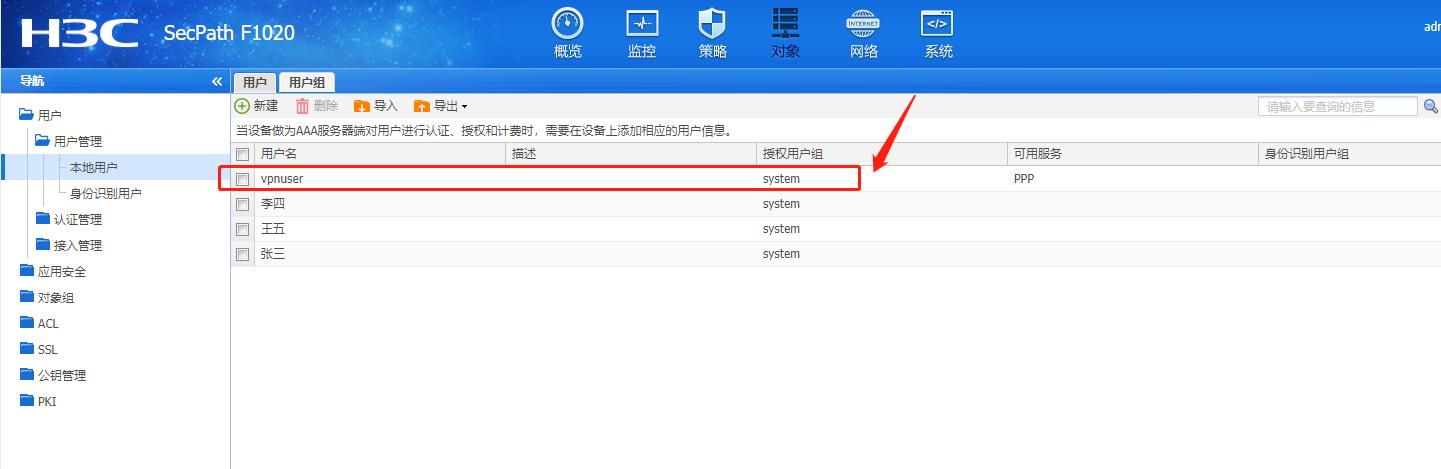Image resolution: width=1441 pixels, height=469 pixels.
Task: Click the 删除 trash icon
Action: pyautogui.click(x=302, y=106)
